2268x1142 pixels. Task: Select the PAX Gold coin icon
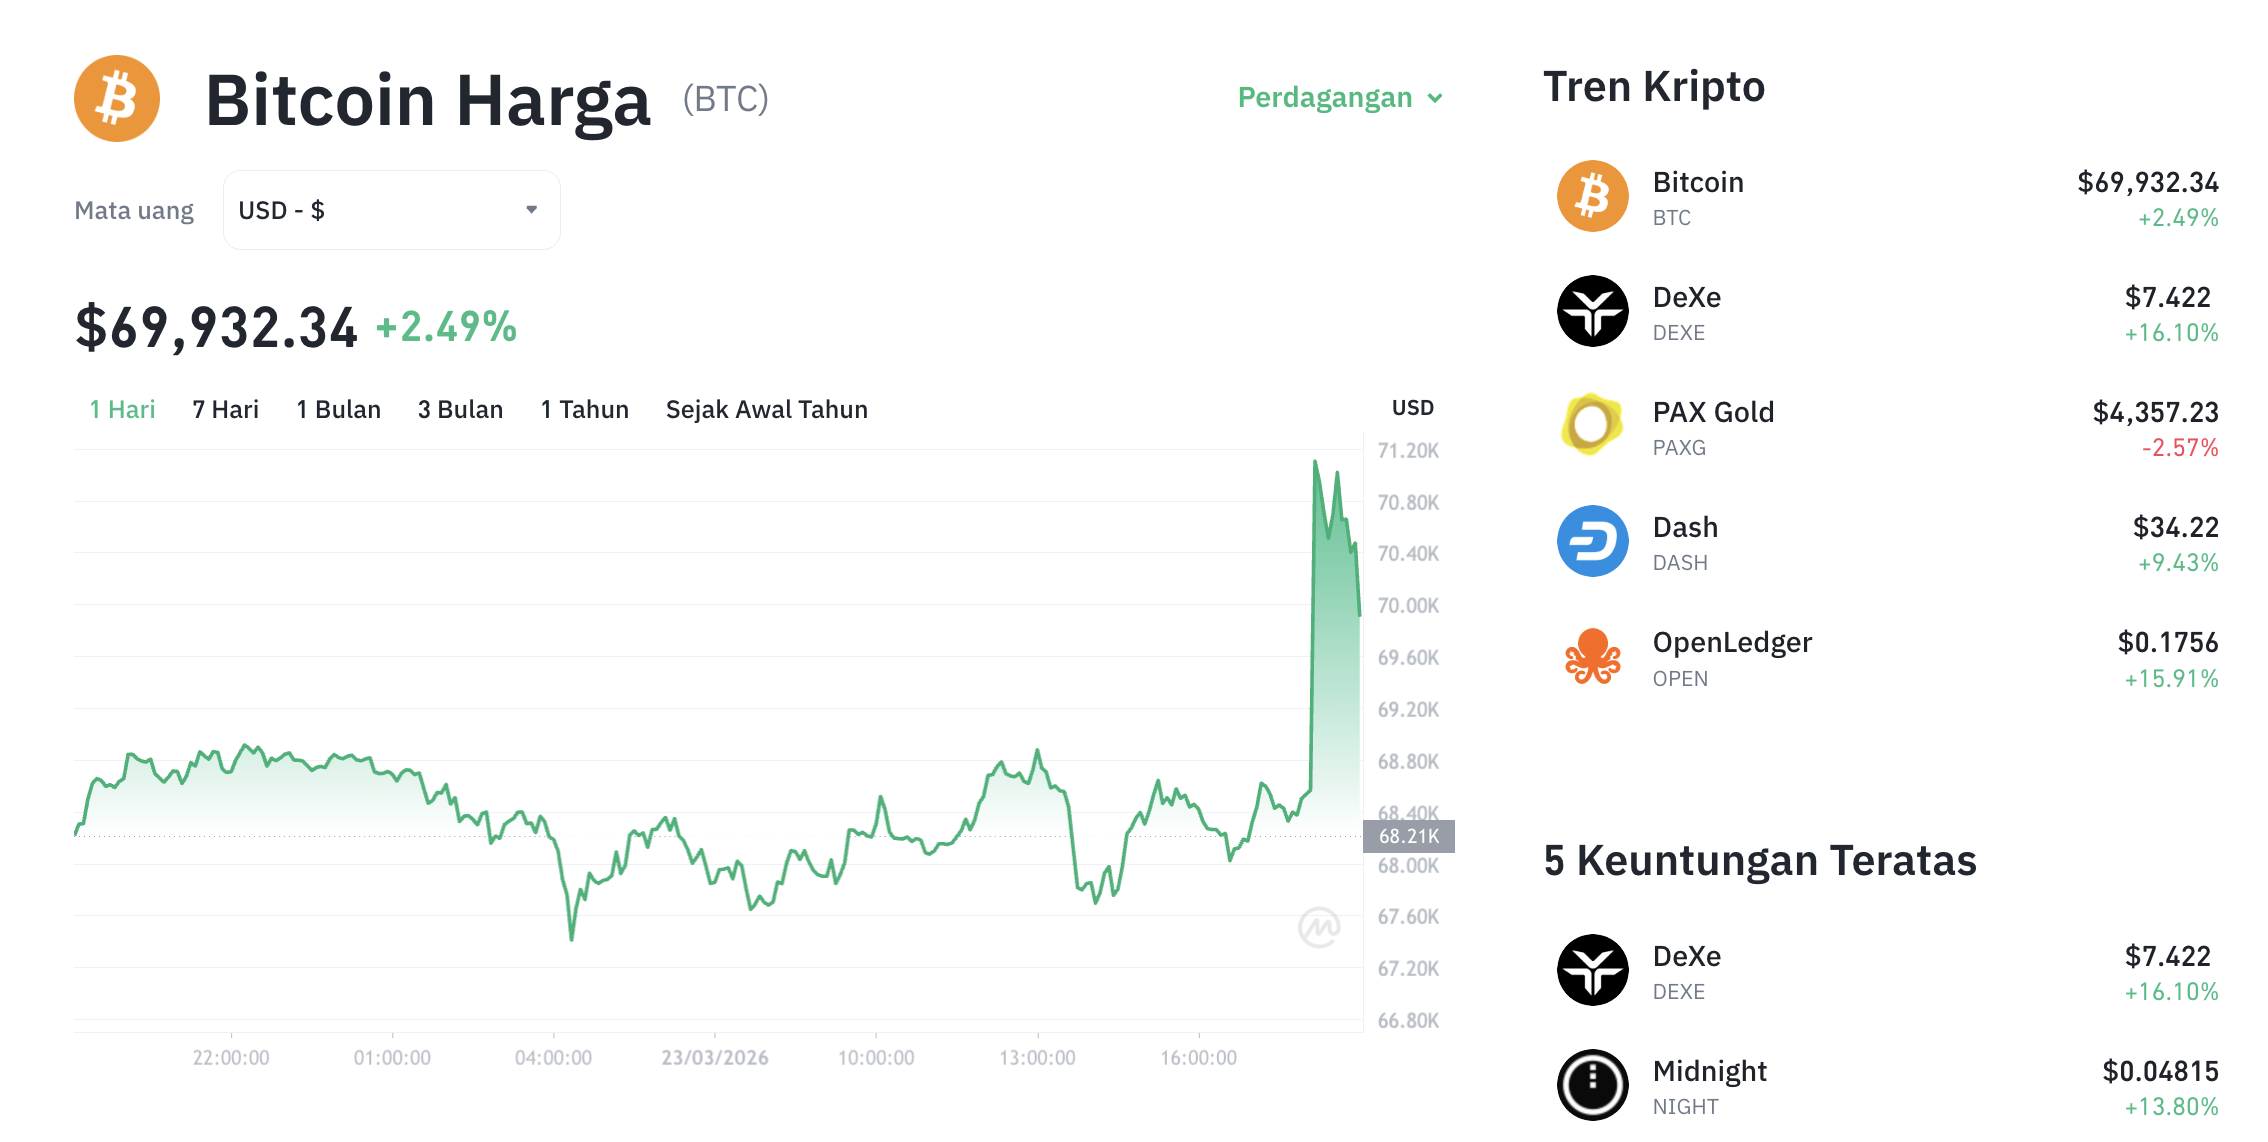coord(1592,426)
